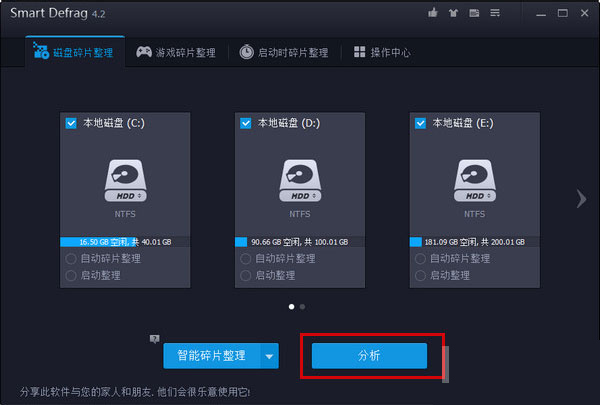The image size is (600, 405).
Task: Click the HDD icon of disk D:
Action: 300,180
